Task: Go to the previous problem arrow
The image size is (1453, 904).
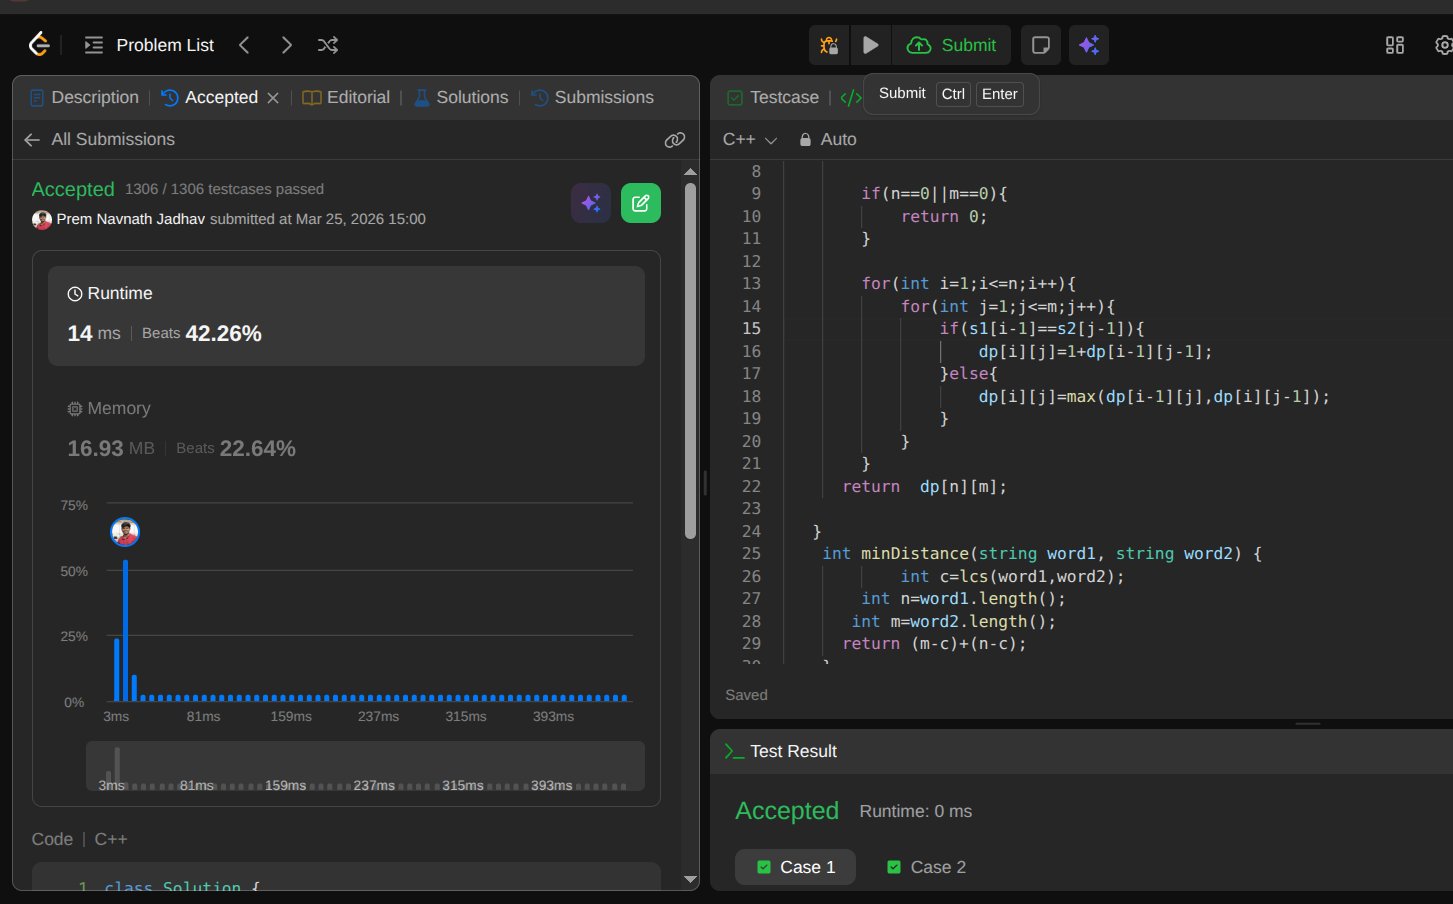Action: coord(244,45)
